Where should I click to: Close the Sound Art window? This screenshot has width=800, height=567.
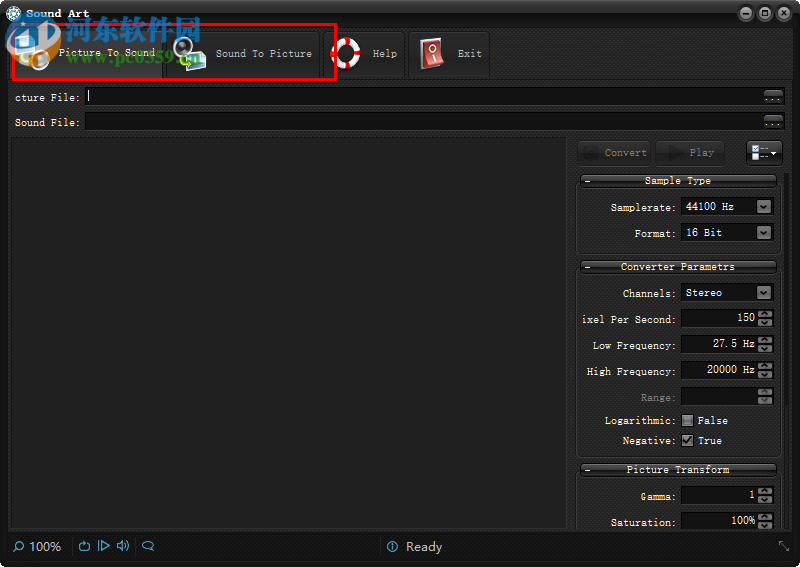[x=784, y=13]
